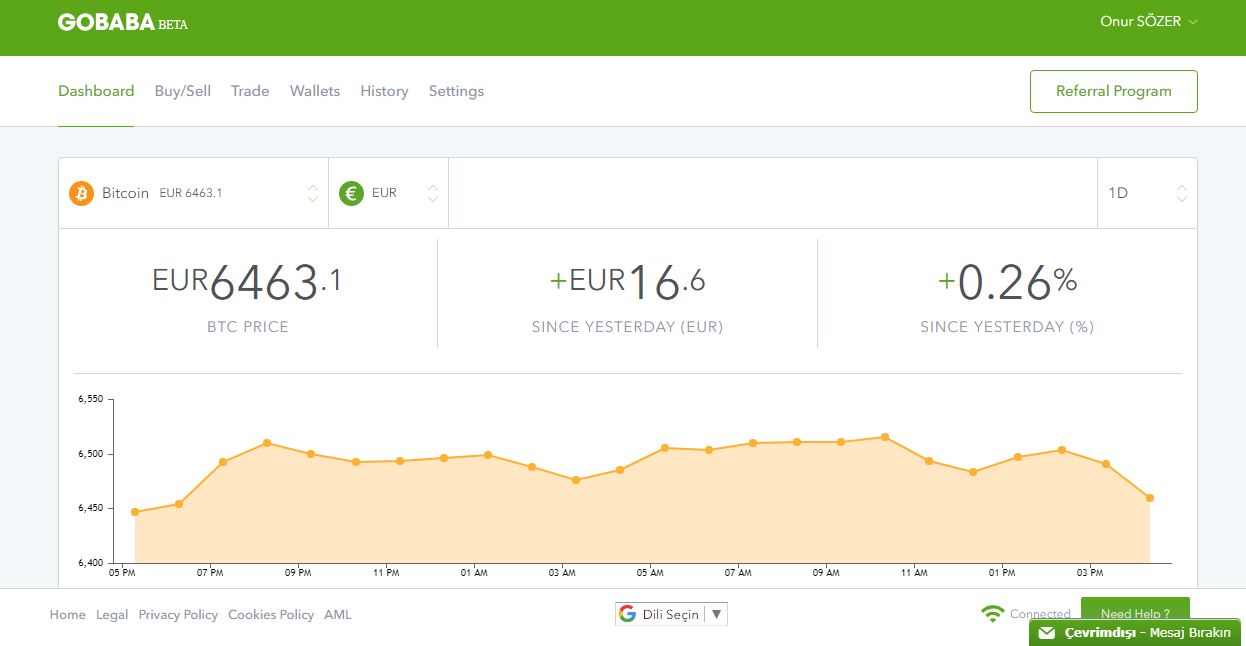Expand the Bitcoin coin selector
This screenshot has width=1246, height=646.
pos(193,193)
